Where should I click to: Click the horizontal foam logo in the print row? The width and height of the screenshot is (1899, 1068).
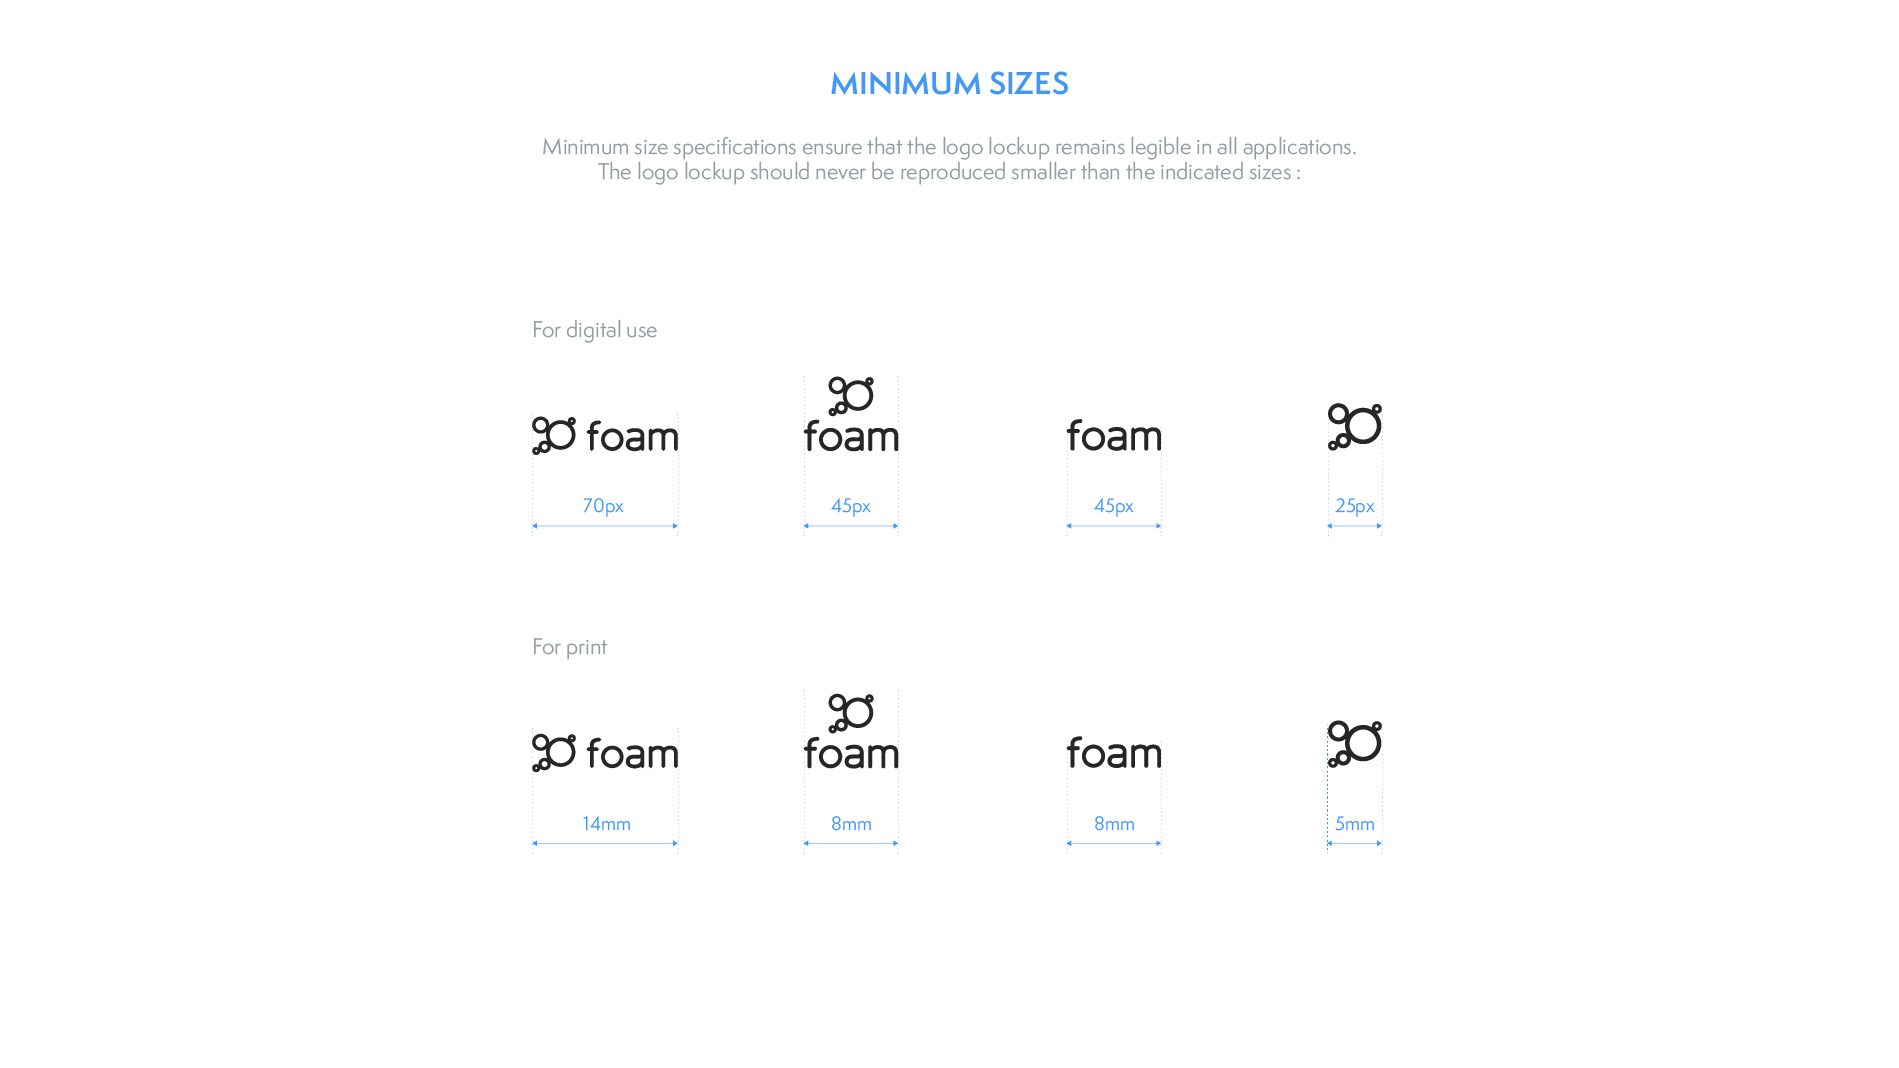tap(605, 753)
